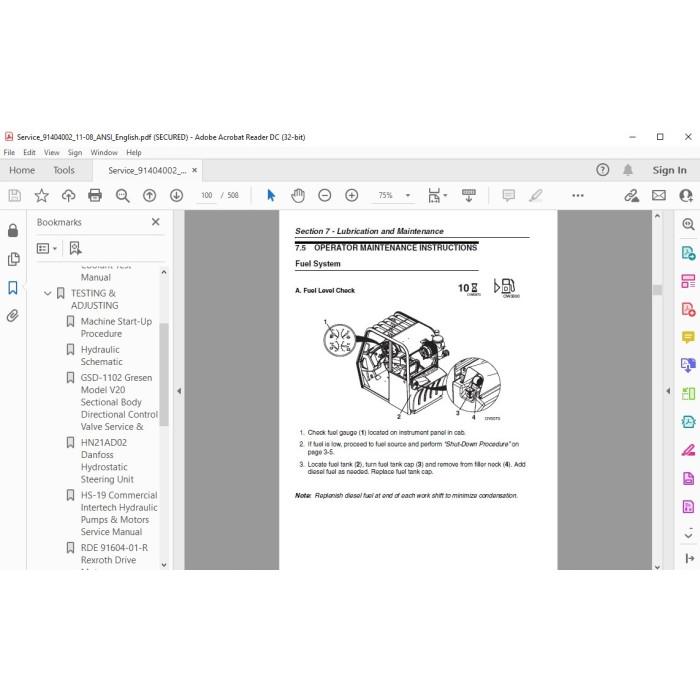700x700 pixels.
Task: Open page thumbnails panel
Action: click(13, 259)
